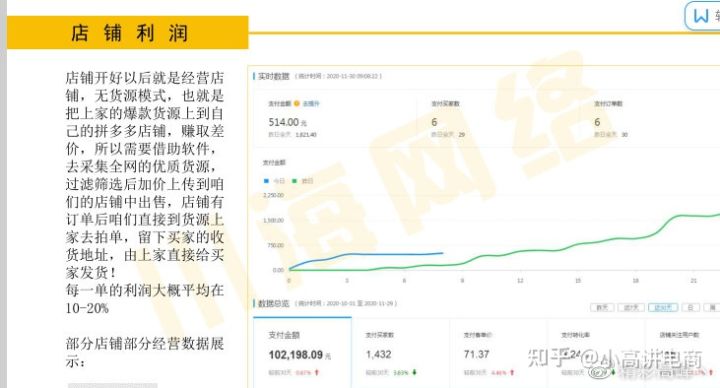720x388 pixels.
Task: Click the orange info icon next to 支付金额
Action: click(297, 104)
